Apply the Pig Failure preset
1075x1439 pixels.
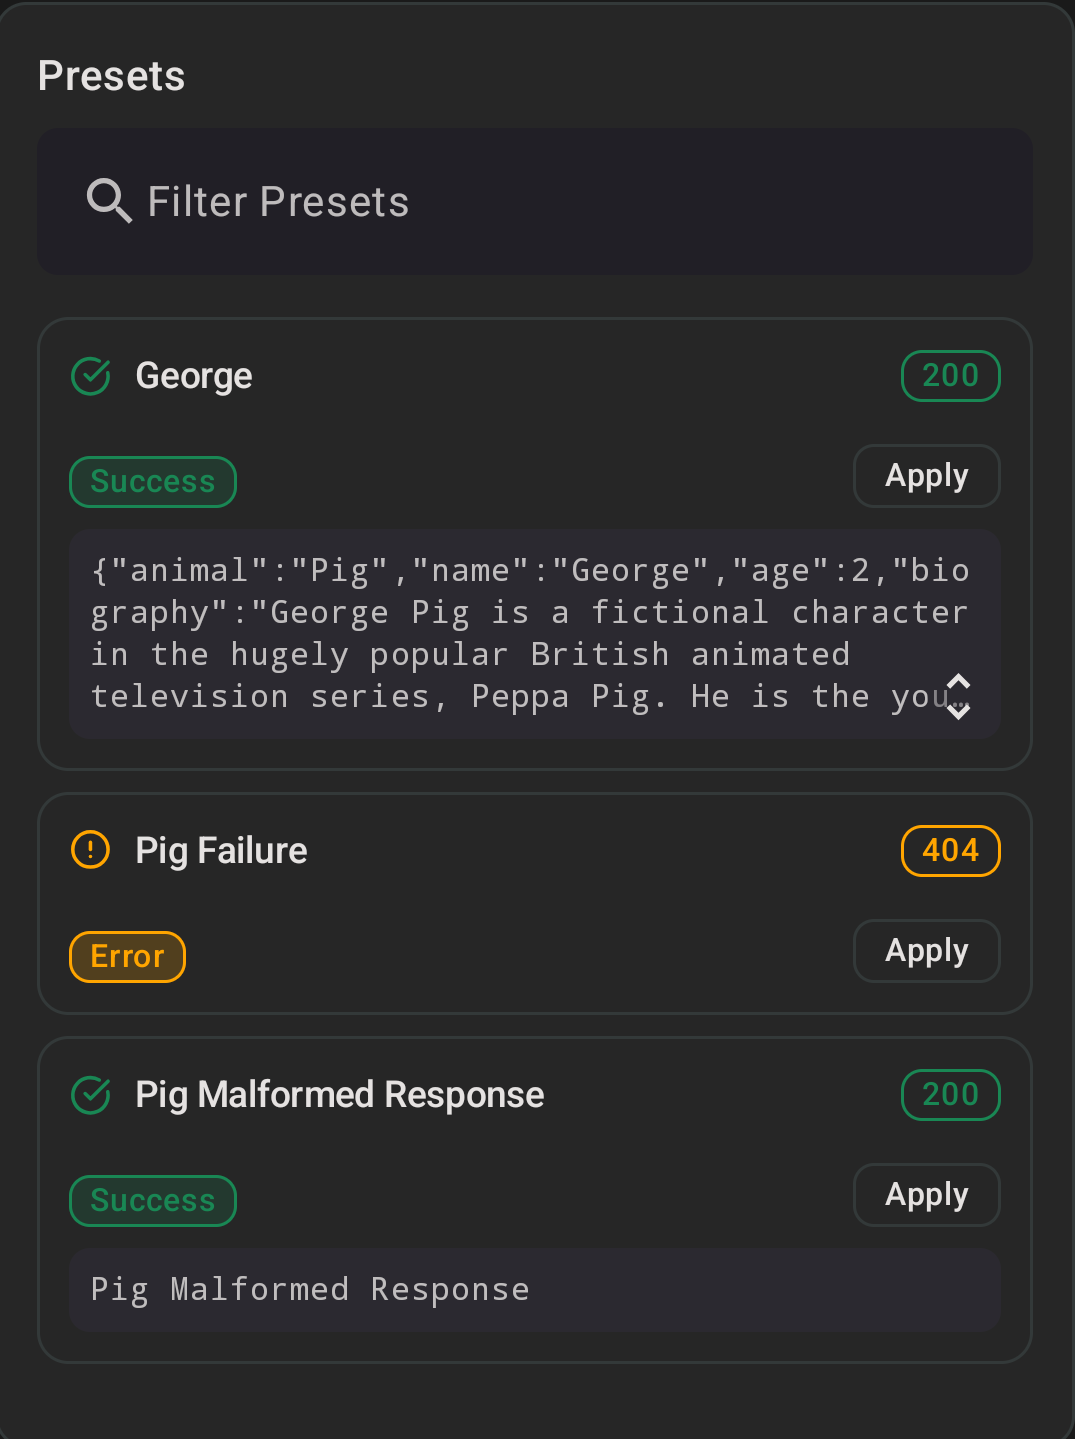click(925, 950)
